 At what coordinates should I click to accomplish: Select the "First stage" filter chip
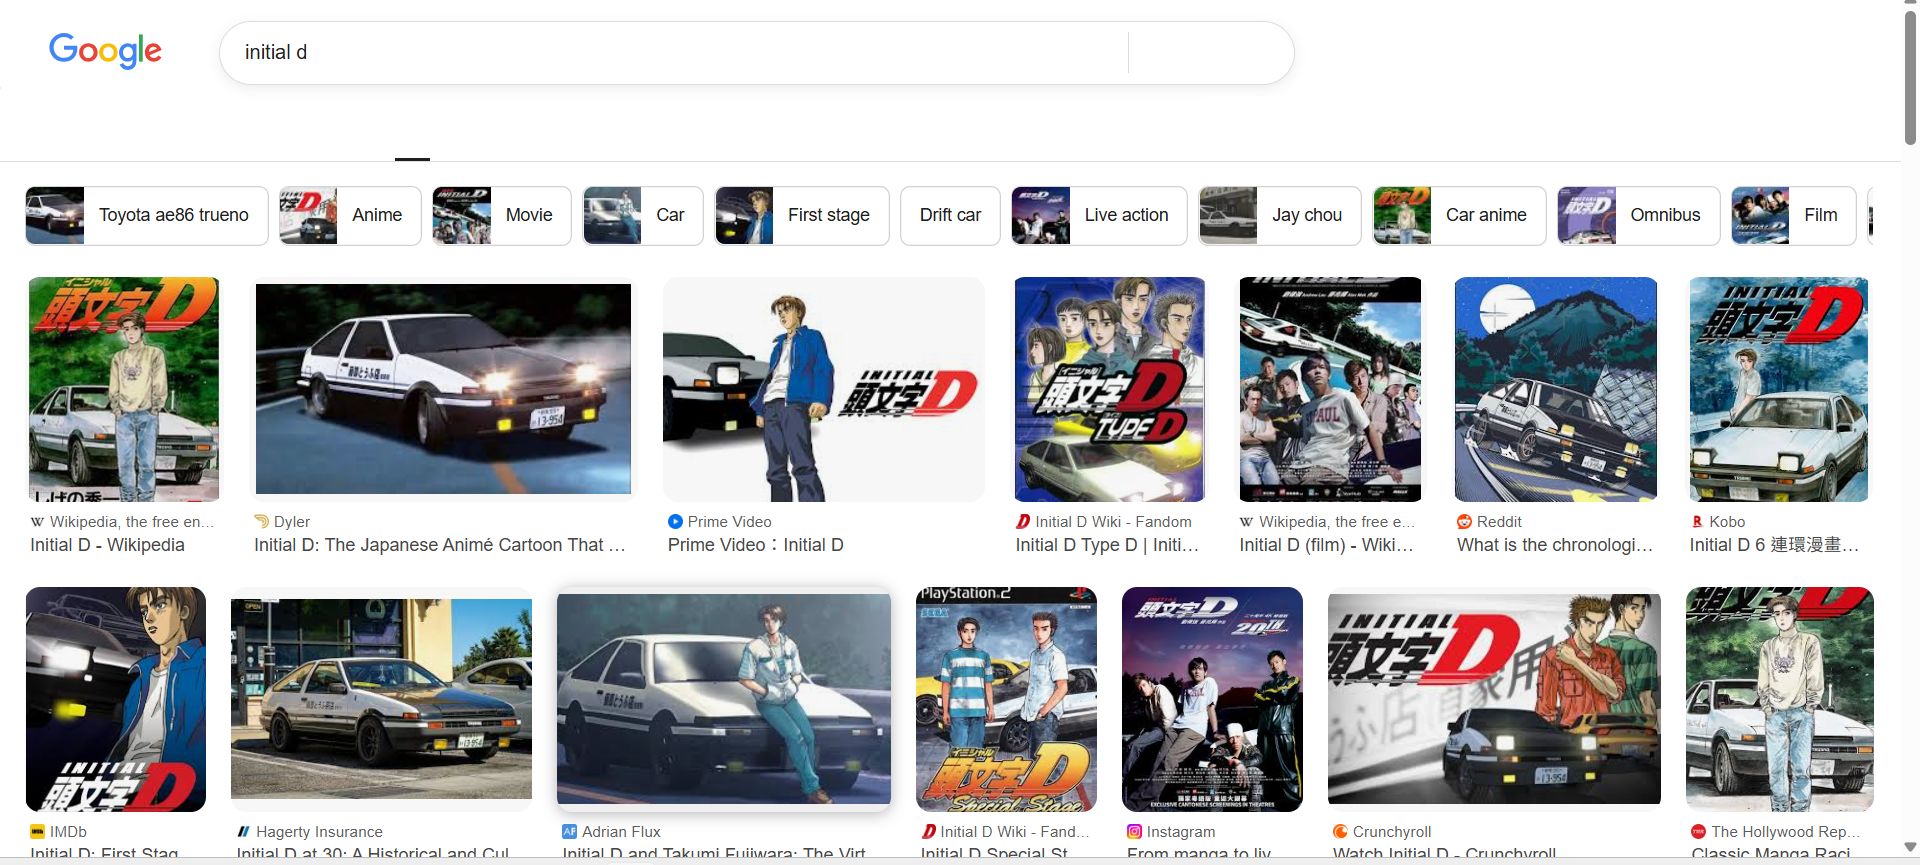[x=802, y=215]
